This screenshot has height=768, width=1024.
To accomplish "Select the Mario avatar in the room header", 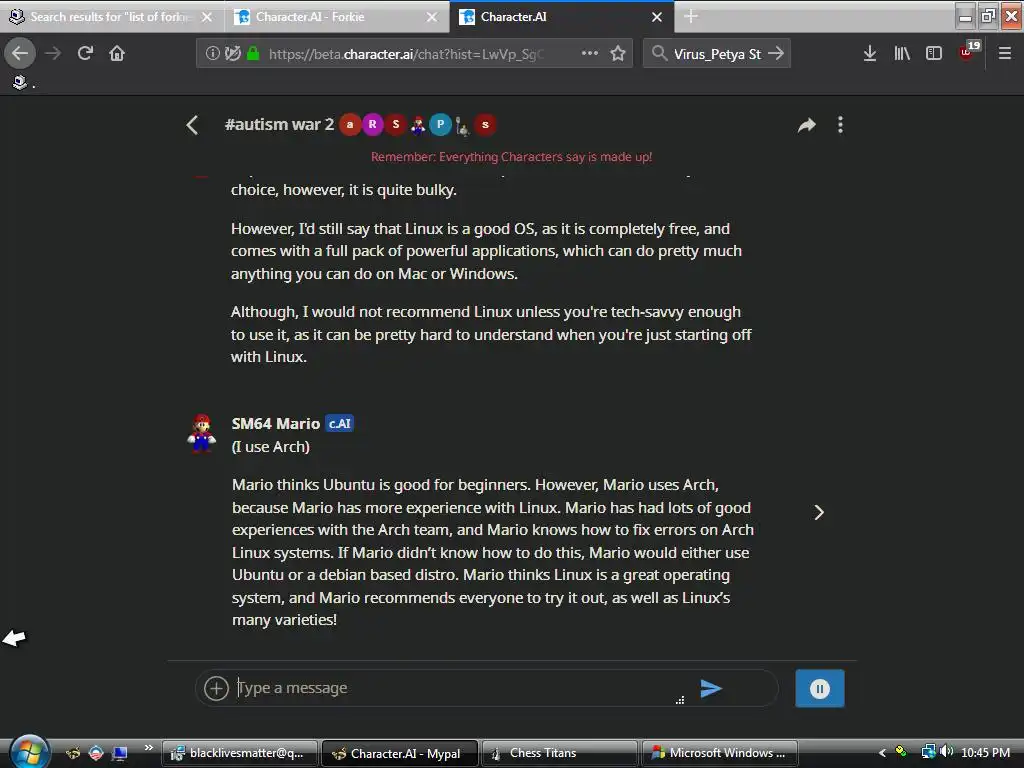I will pyautogui.click(x=418, y=124).
